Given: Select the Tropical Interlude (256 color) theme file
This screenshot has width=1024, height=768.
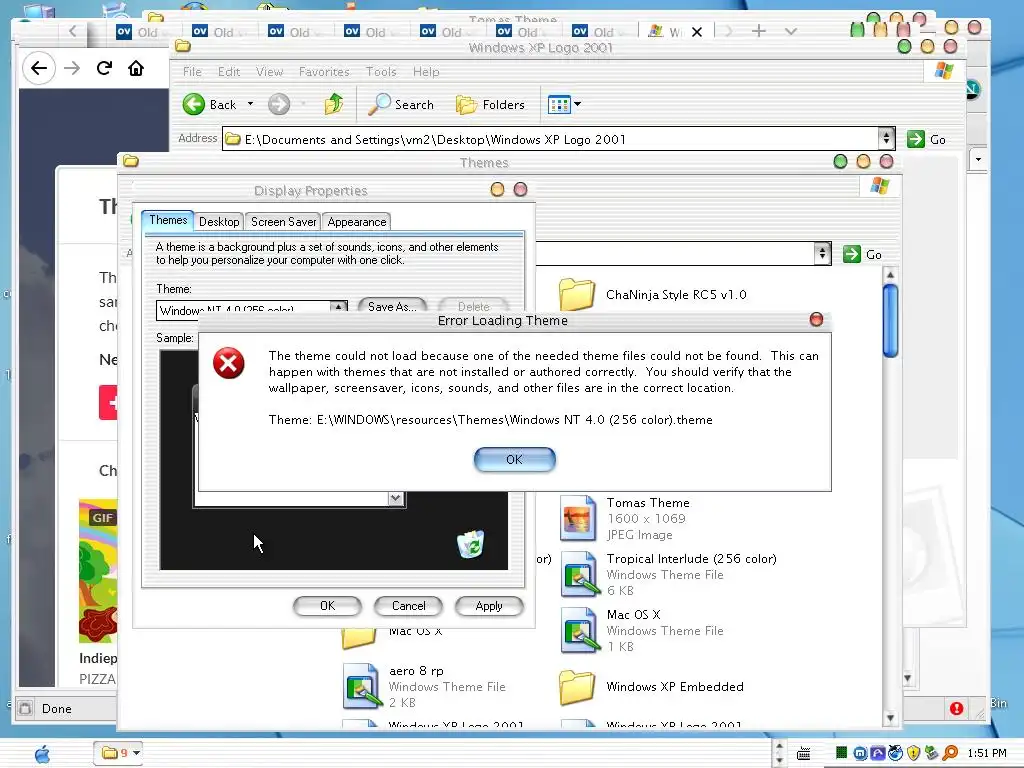Looking at the screenshot, I should [x=668, y=575].
